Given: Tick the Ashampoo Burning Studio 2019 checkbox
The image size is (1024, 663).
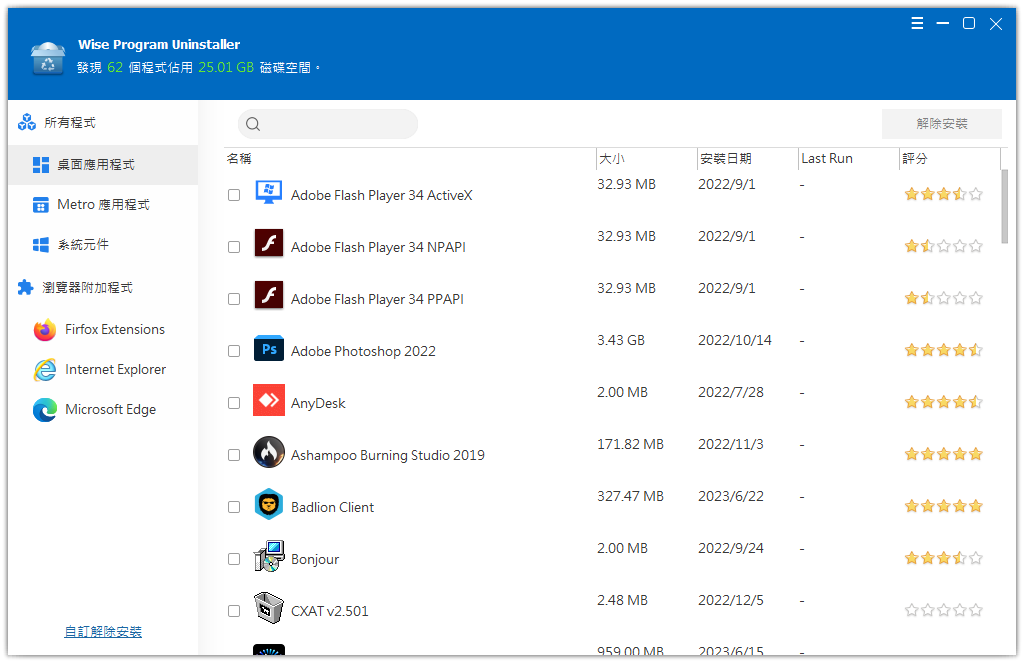Looking at the screenshot, I should [234, 455].
